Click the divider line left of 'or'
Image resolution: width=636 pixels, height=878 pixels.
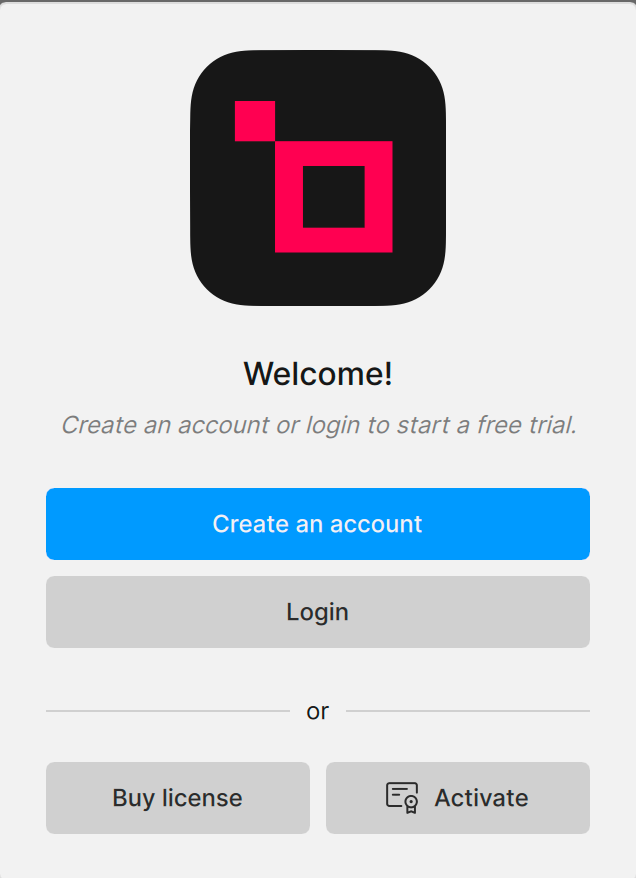click(x=168, y=711)
